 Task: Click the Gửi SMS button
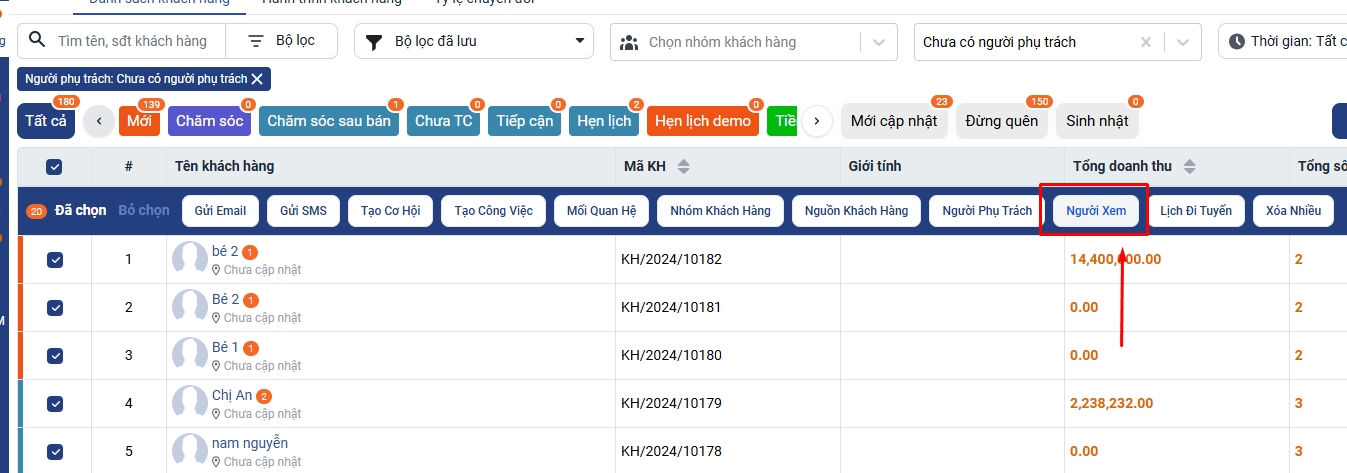pos(303,211)
